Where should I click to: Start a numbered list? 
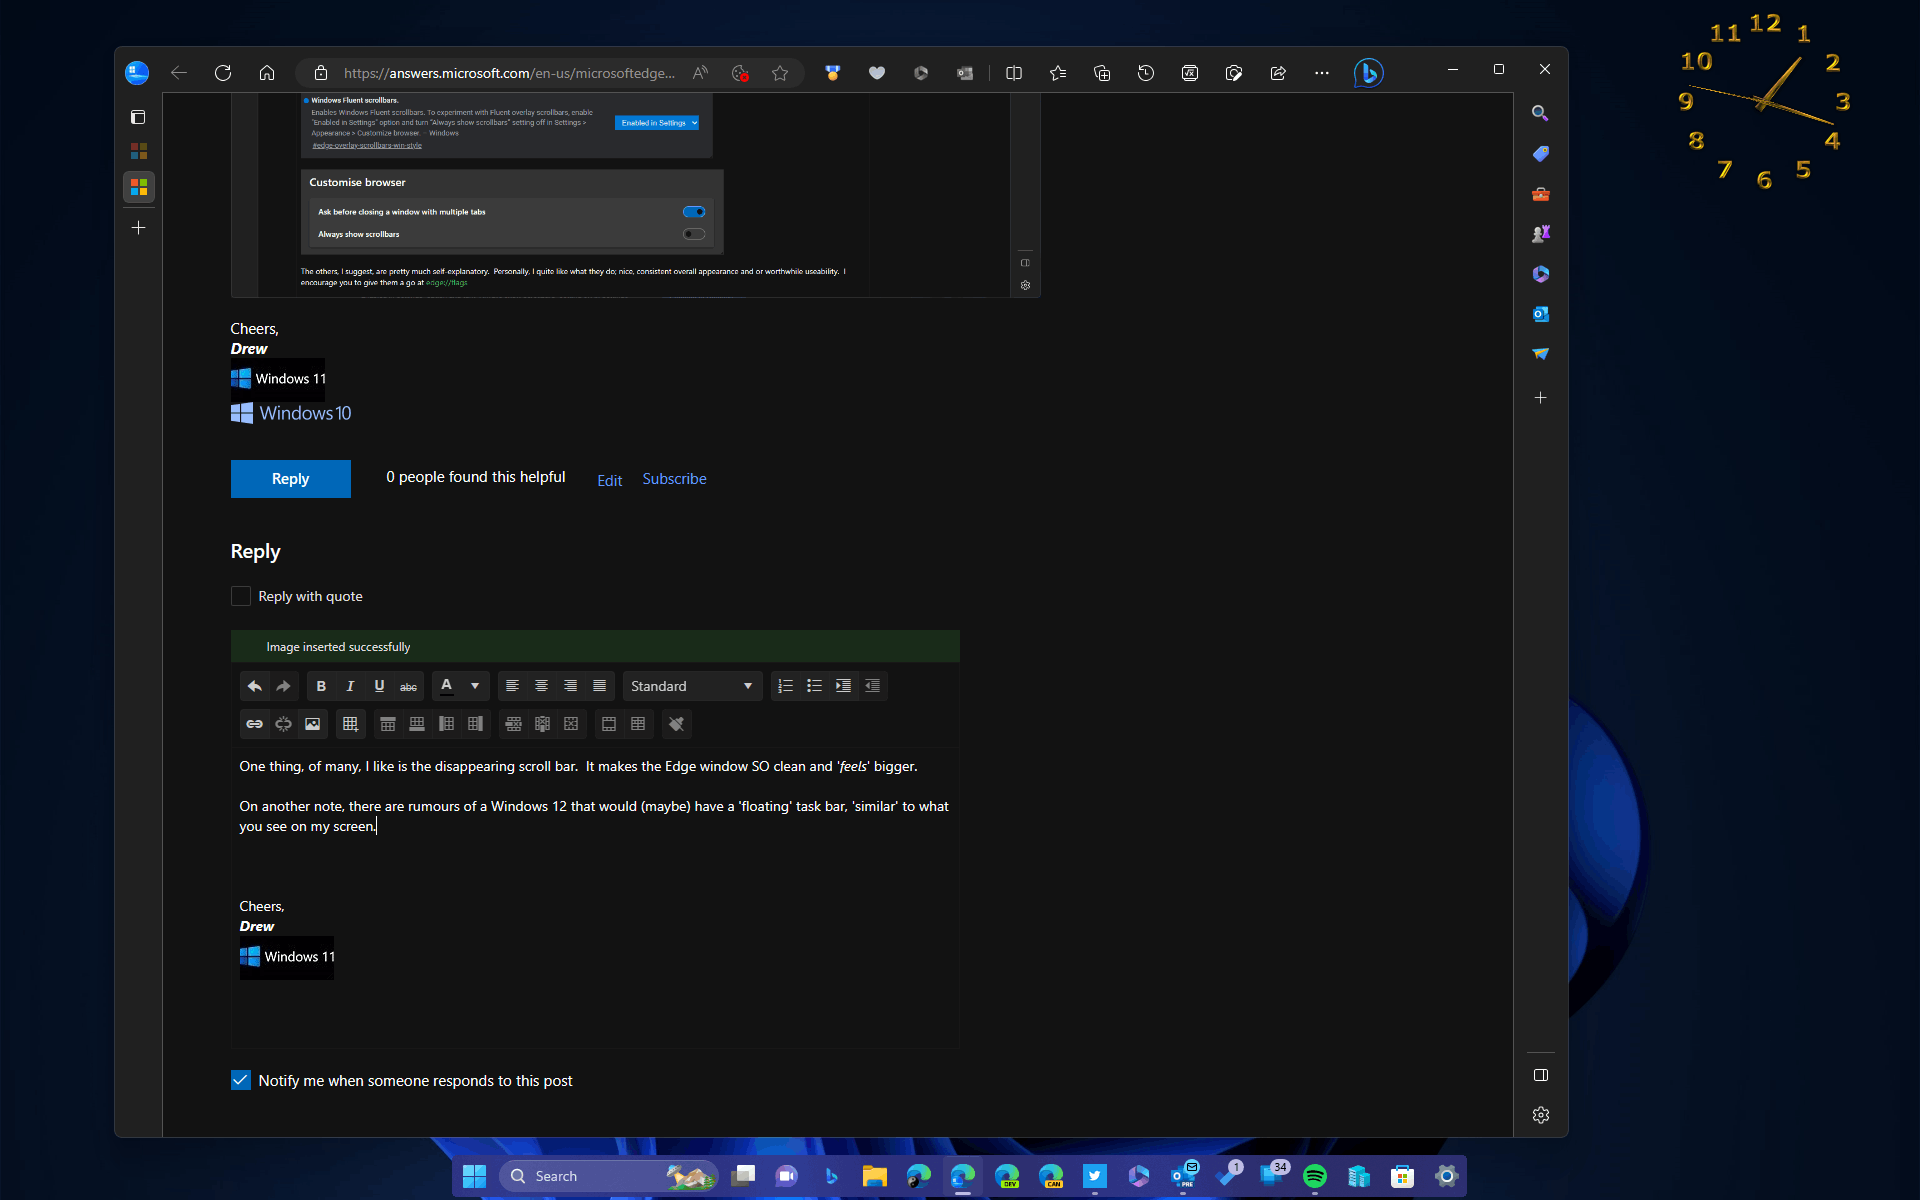(785, 686)
